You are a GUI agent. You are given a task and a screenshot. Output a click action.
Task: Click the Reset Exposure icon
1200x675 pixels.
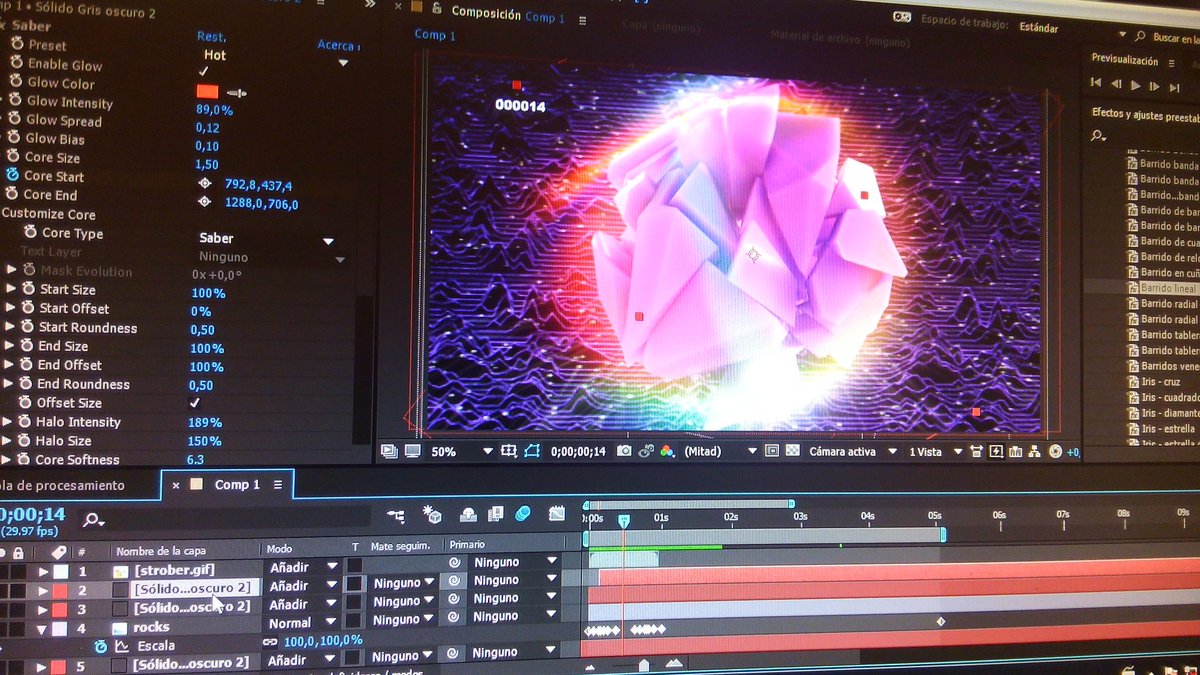[1055, 452]
